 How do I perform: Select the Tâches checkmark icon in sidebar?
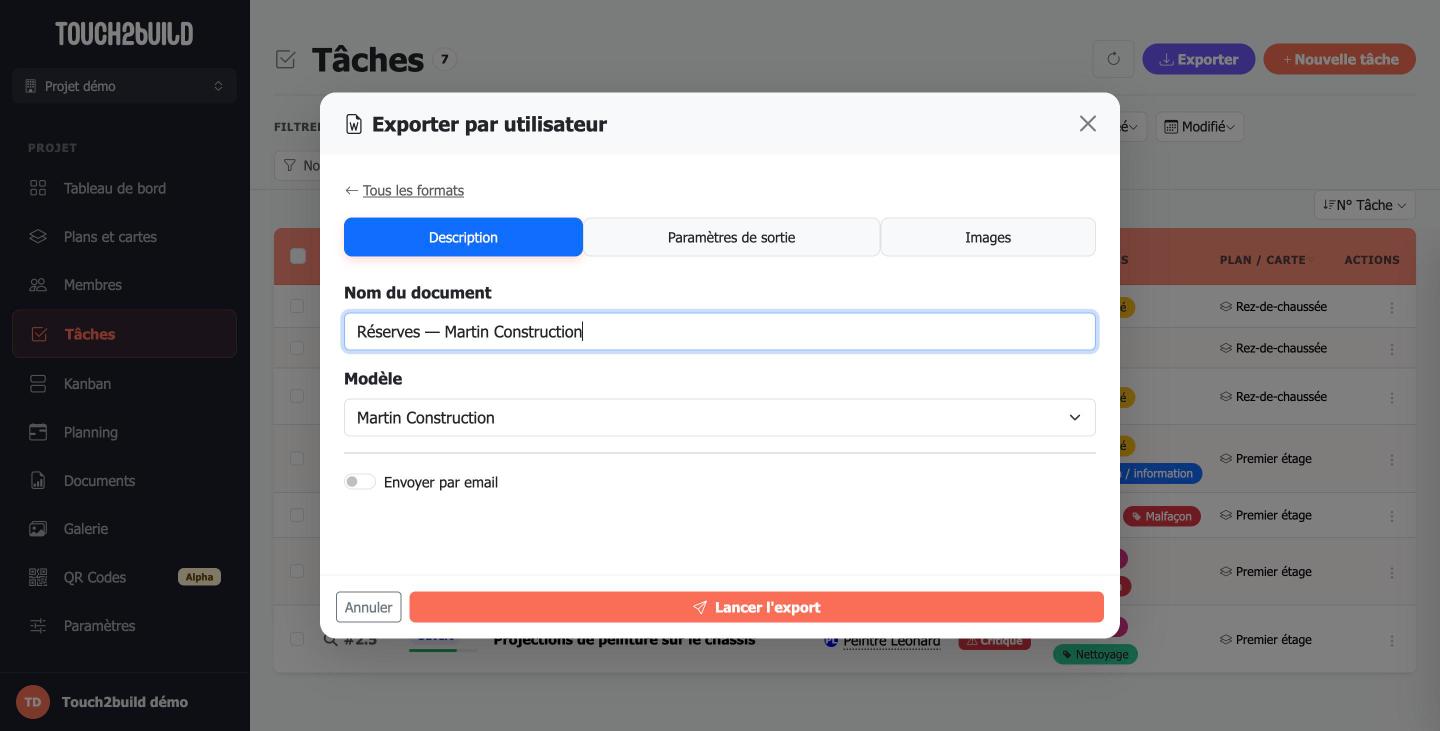tap(39, 334)
